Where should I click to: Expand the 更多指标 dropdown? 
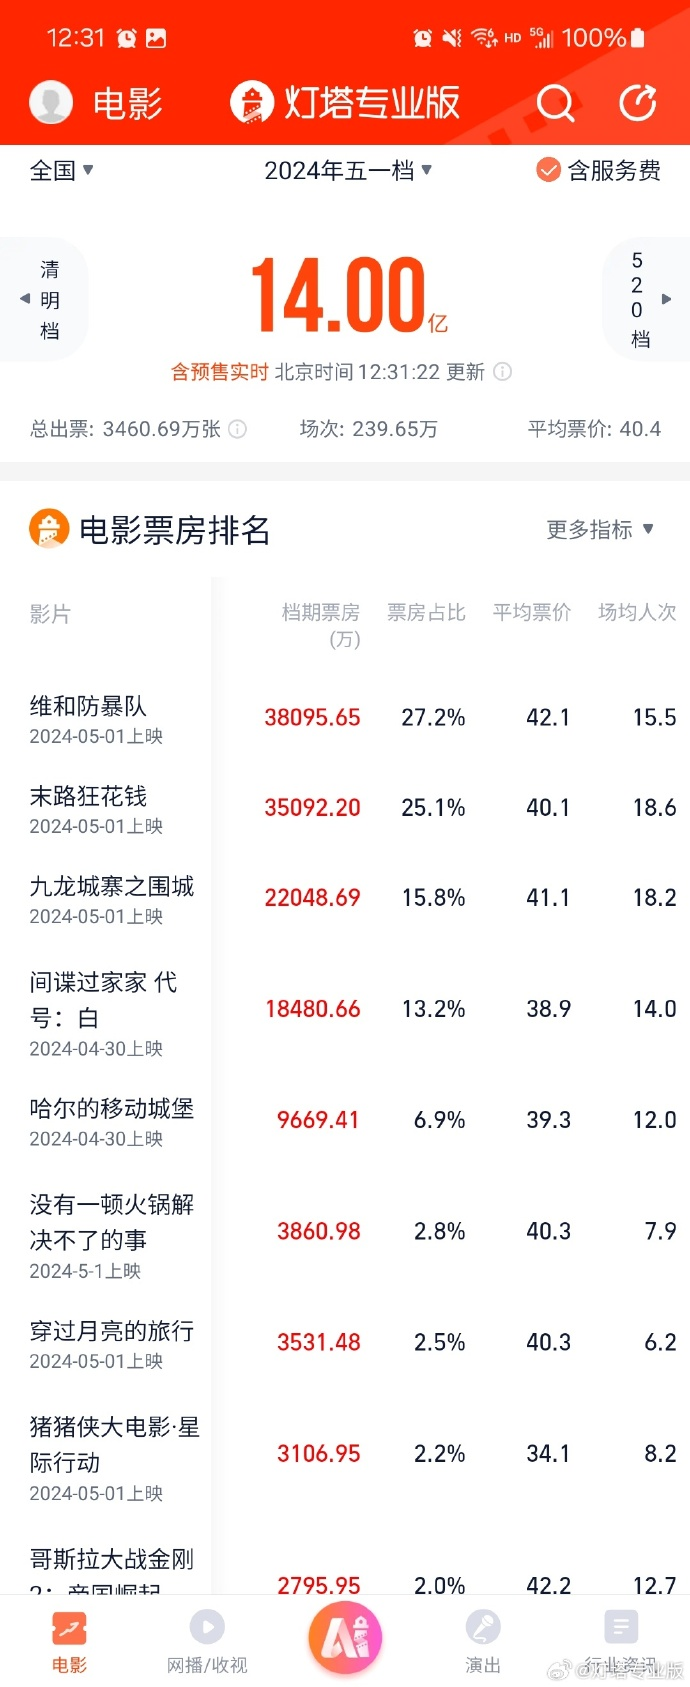[599, 529]
